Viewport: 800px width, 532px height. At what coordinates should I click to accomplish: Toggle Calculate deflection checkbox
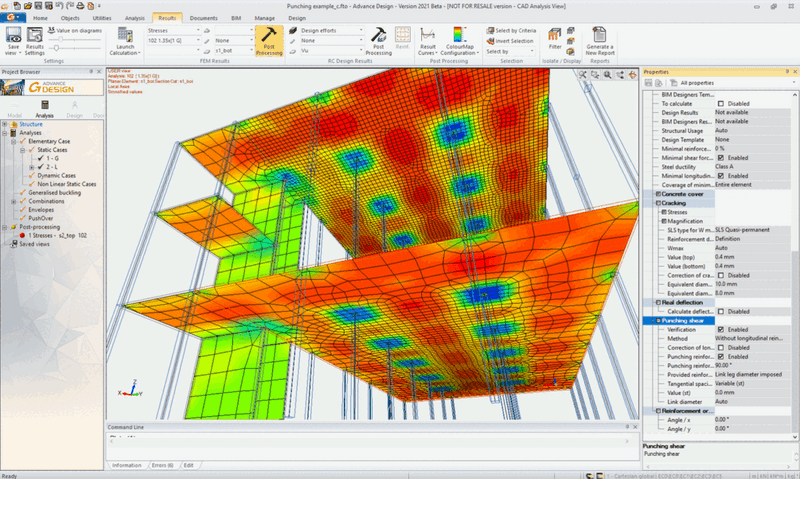pyautogui.click(x=721, y=312)
